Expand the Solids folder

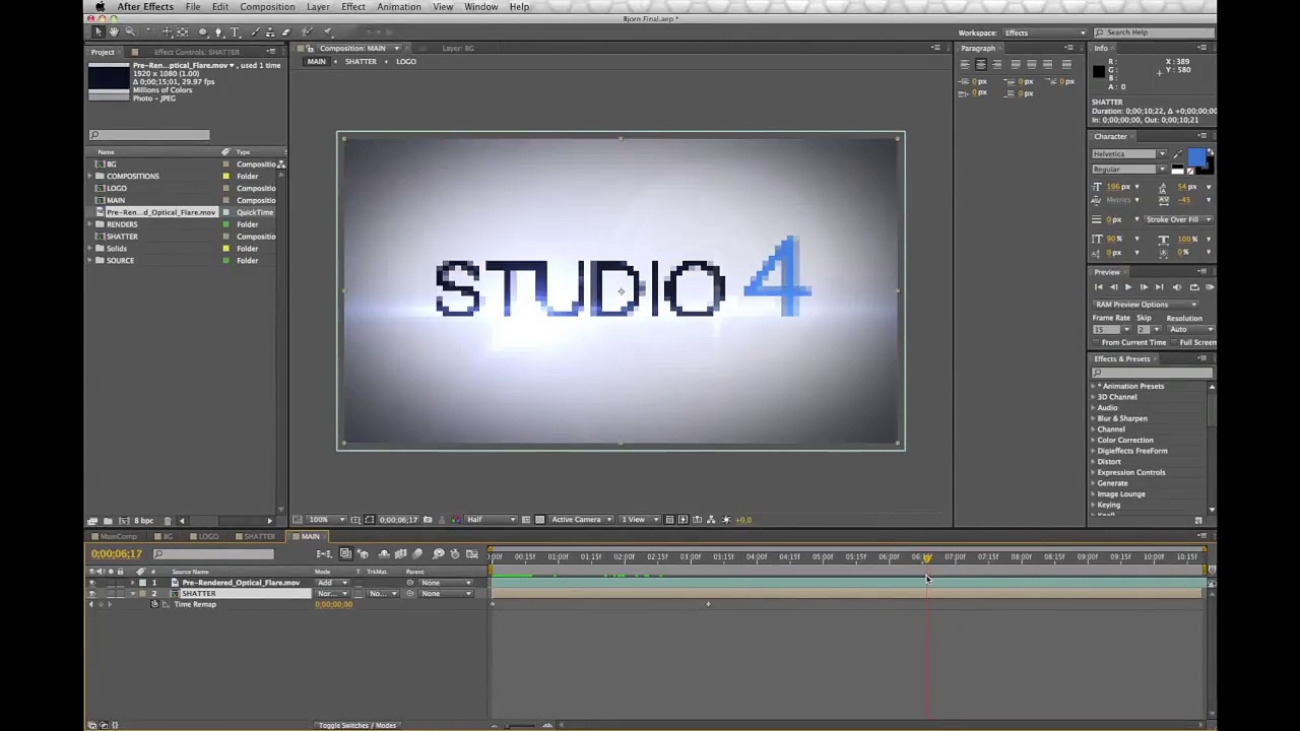91,248
